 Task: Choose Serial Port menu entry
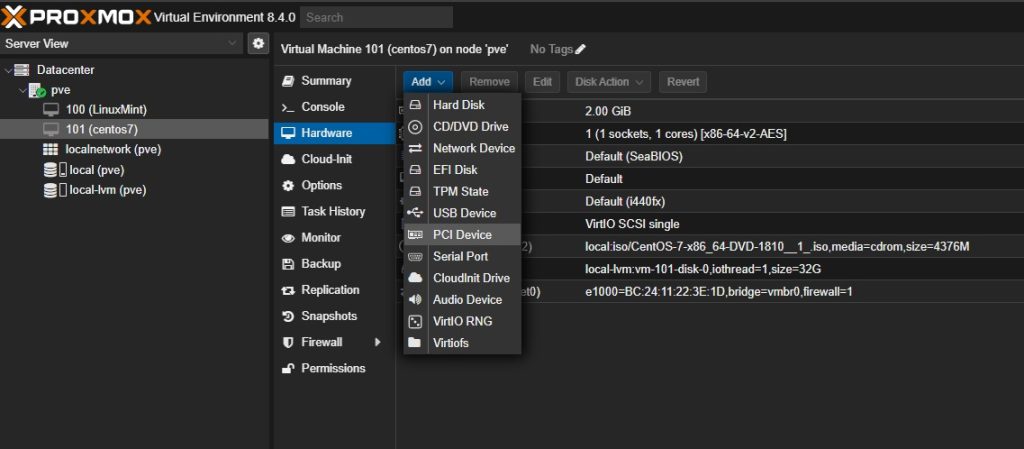pyautogui.click(x=462, y=256)
